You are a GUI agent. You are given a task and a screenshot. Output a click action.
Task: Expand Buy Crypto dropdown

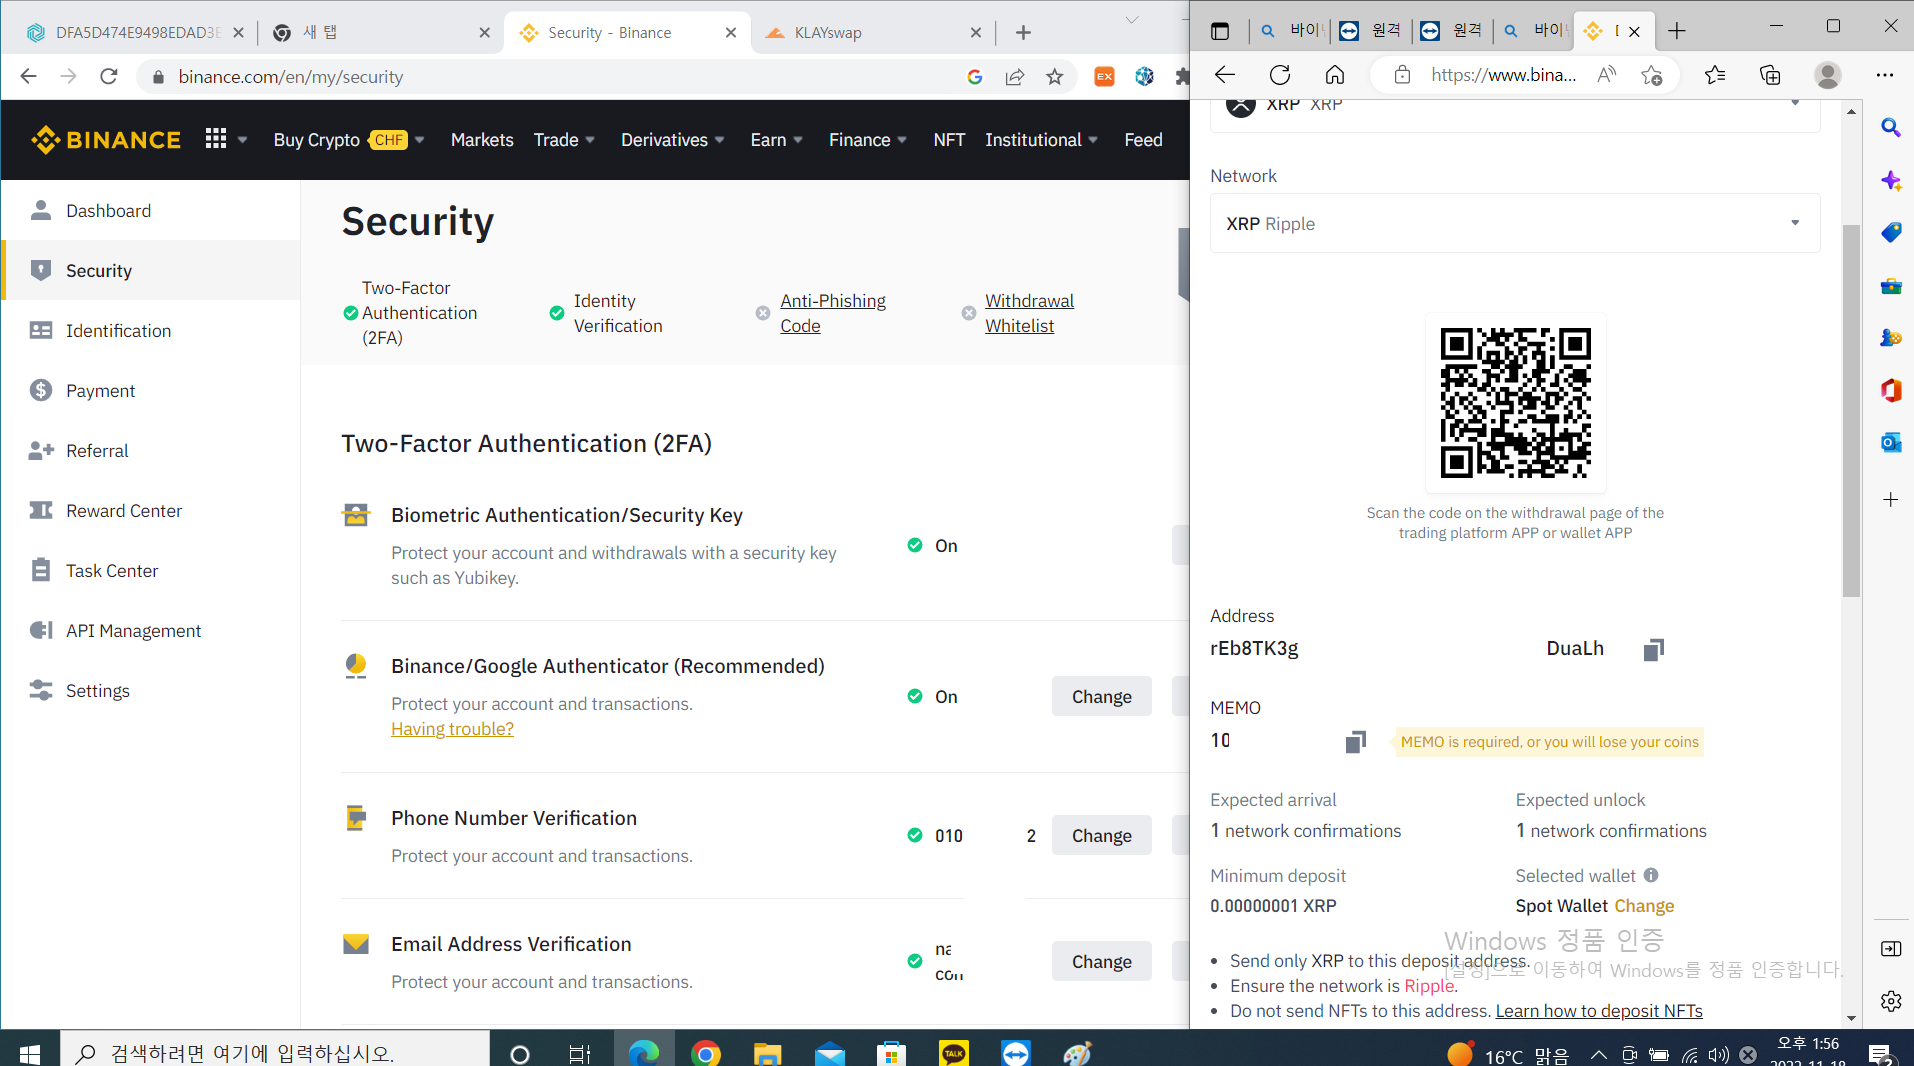(349, 140)
